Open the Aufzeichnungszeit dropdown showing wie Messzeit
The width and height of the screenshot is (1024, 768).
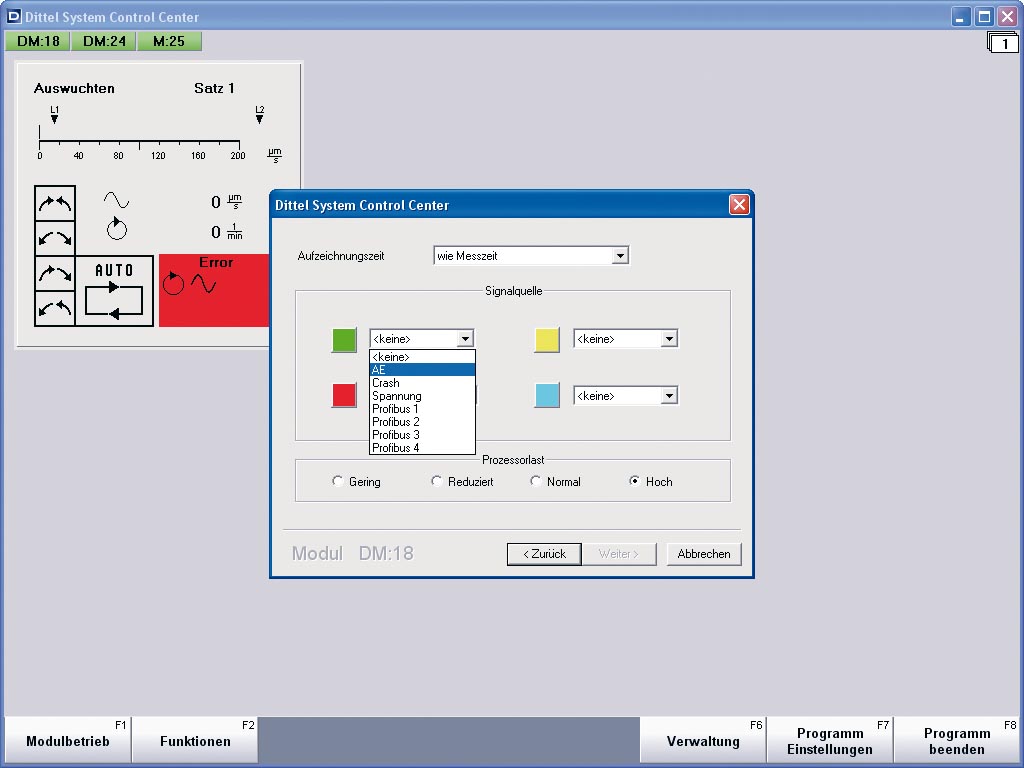point(621,255)
